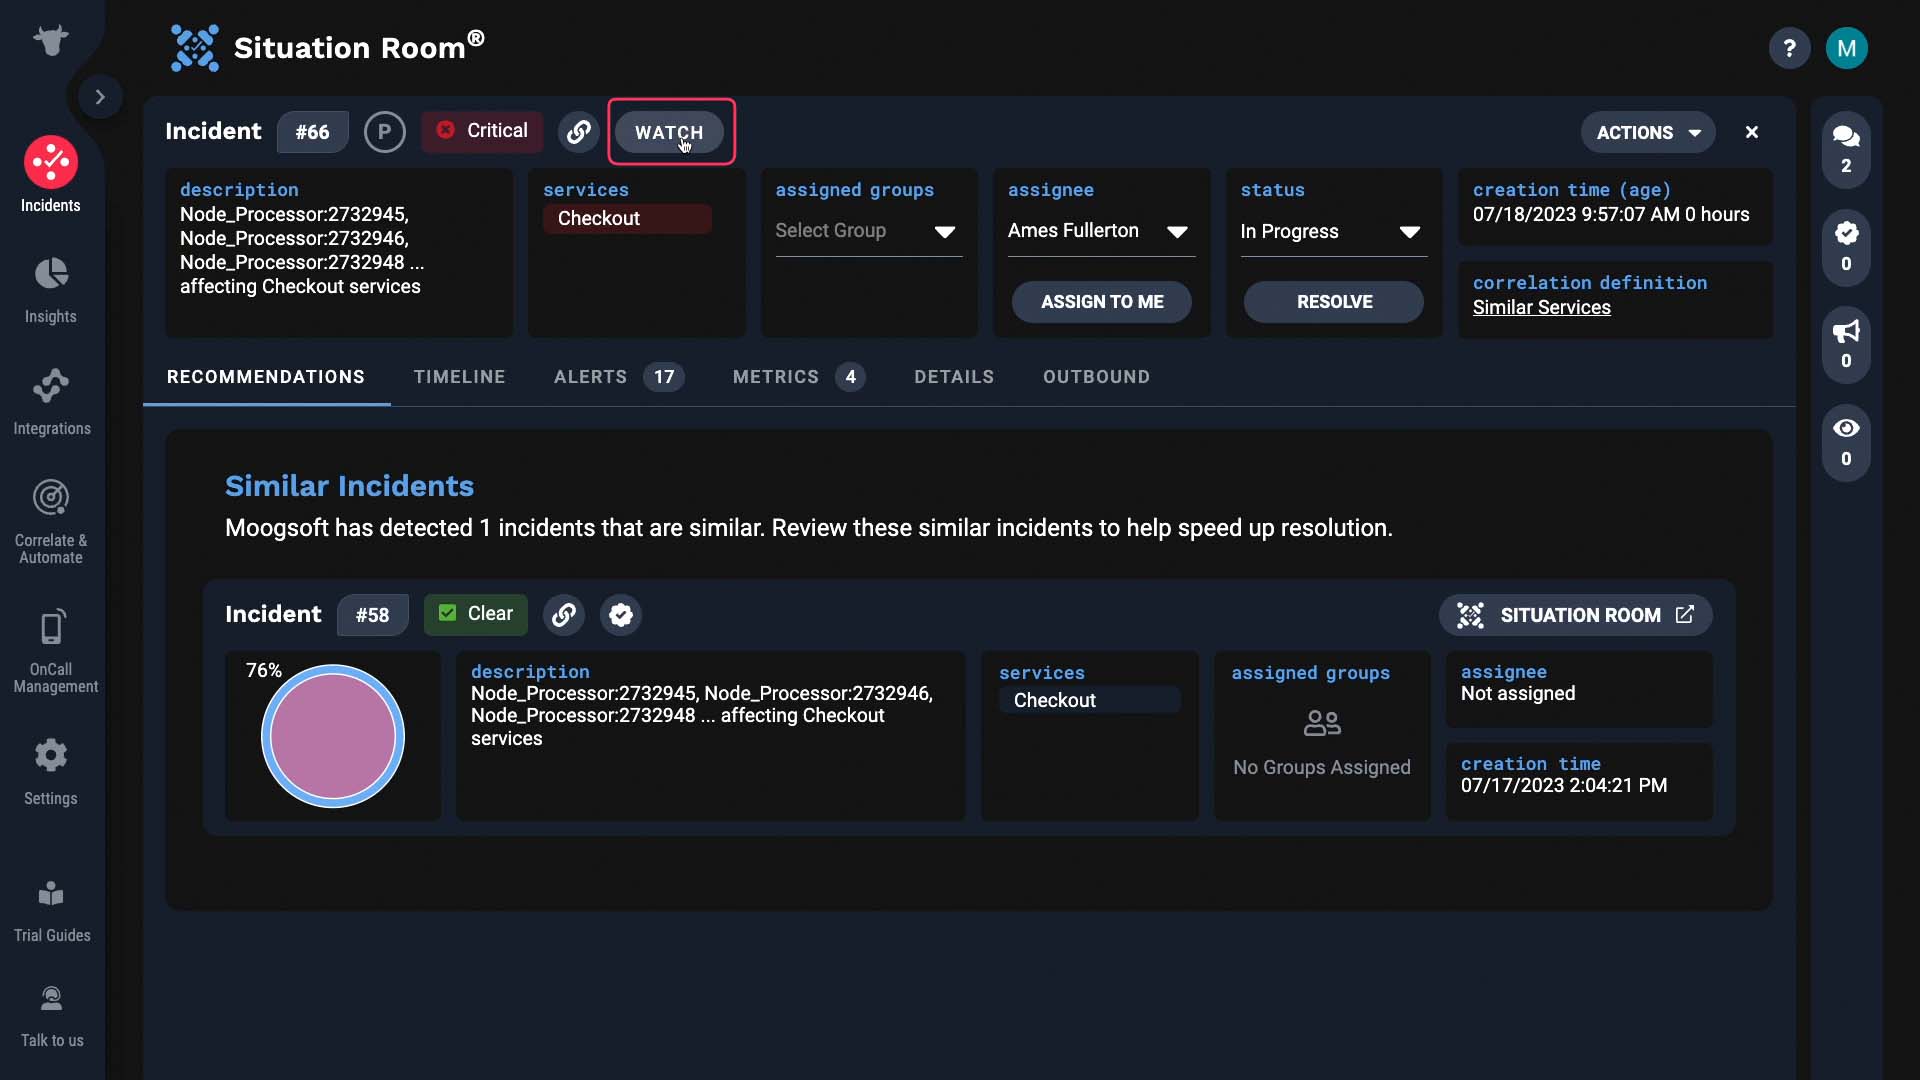
Task: Switch to the ALERTS tab
Action: (618, 377)
